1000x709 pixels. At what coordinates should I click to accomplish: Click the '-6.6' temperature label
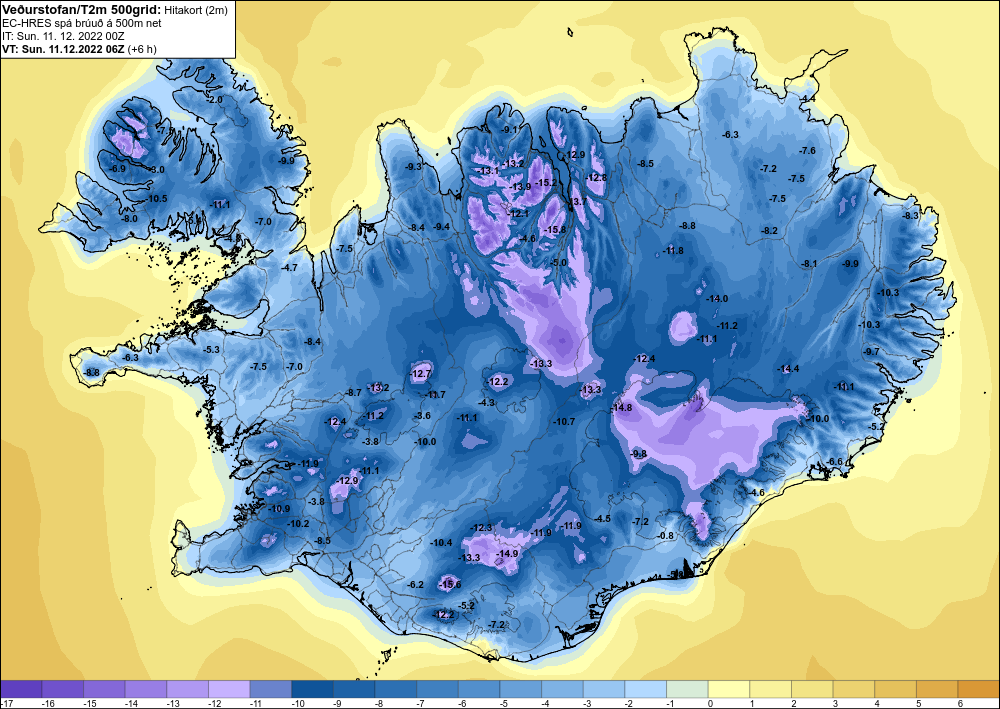(835, 462)
